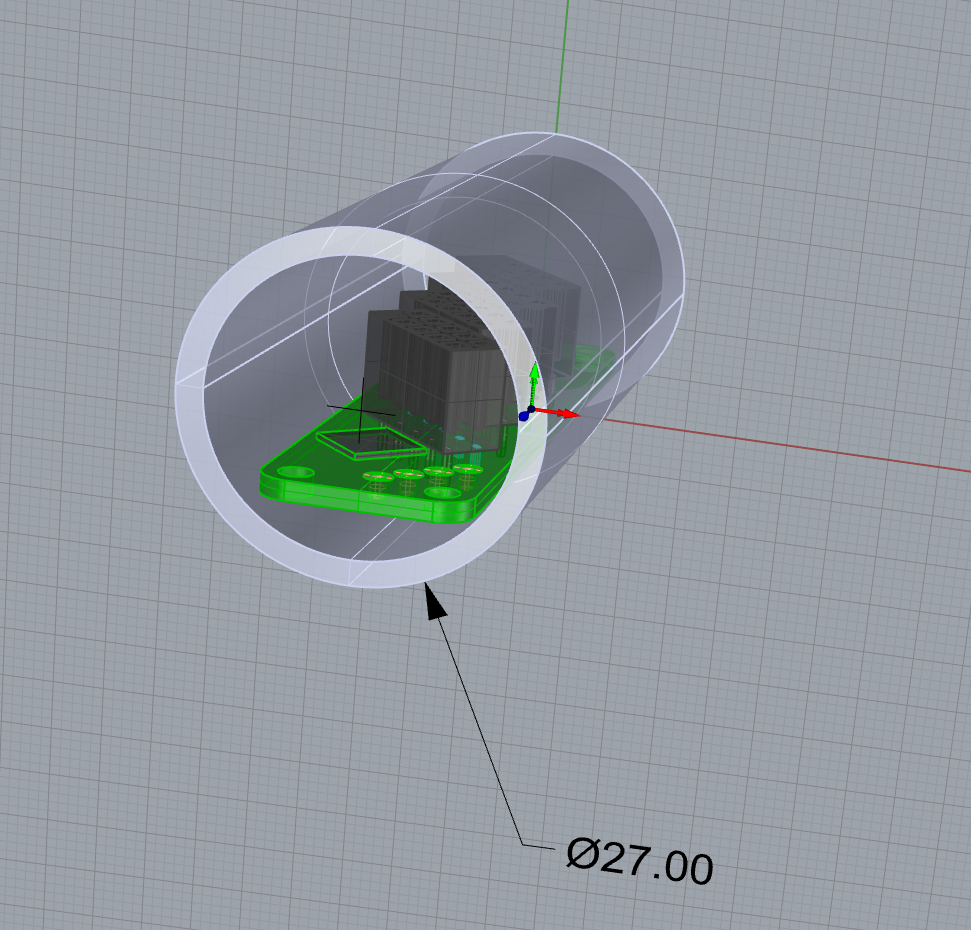971x930 pixels.
Task: Click the left corner mounting hole on PCB
Action: pyautogui.click(x=296, y=473)
